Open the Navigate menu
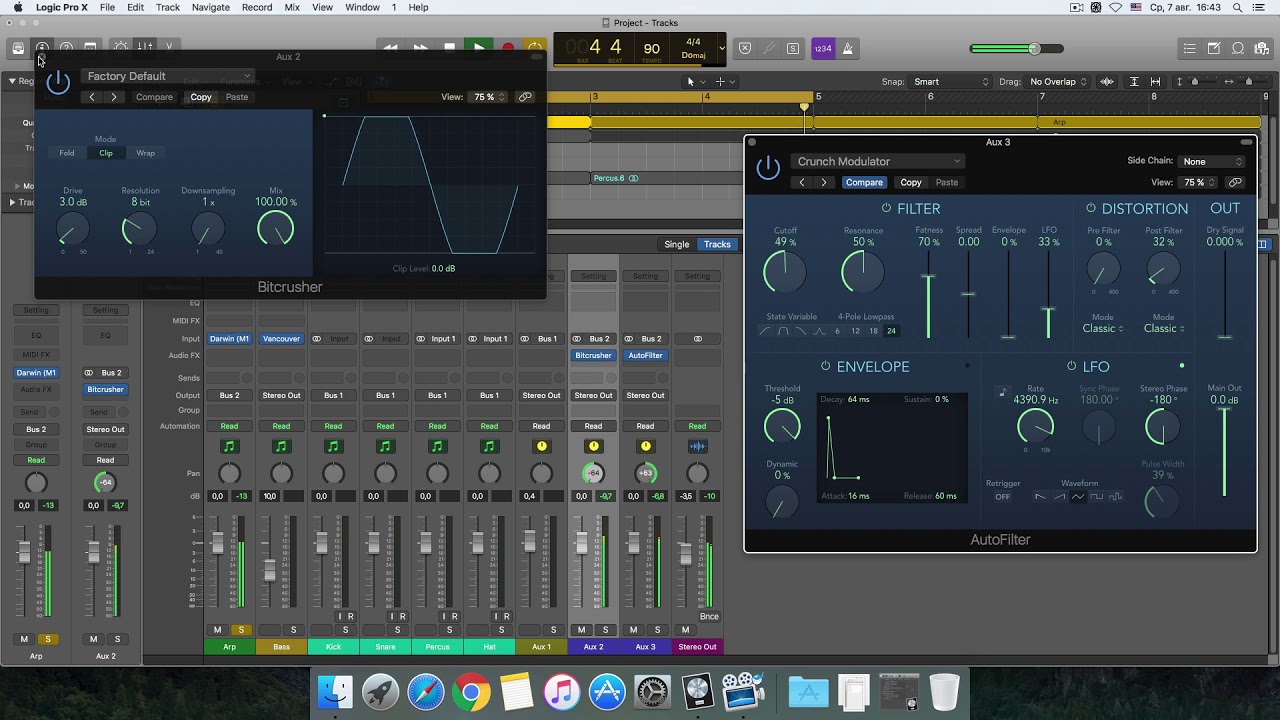 pos(210,7)
